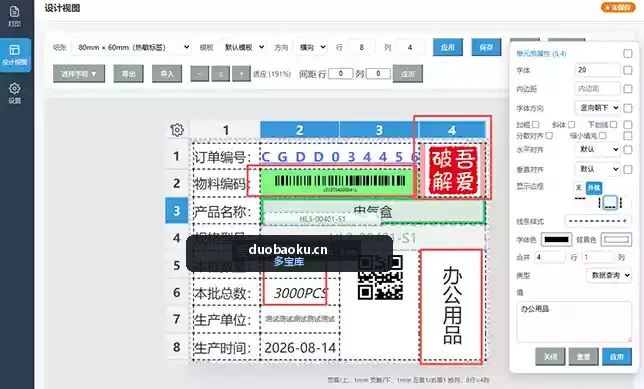Focus the 字体 size field showing 20
Image resolution: width=644 pixels, height=389 pixels.
(x=597, y=70)
